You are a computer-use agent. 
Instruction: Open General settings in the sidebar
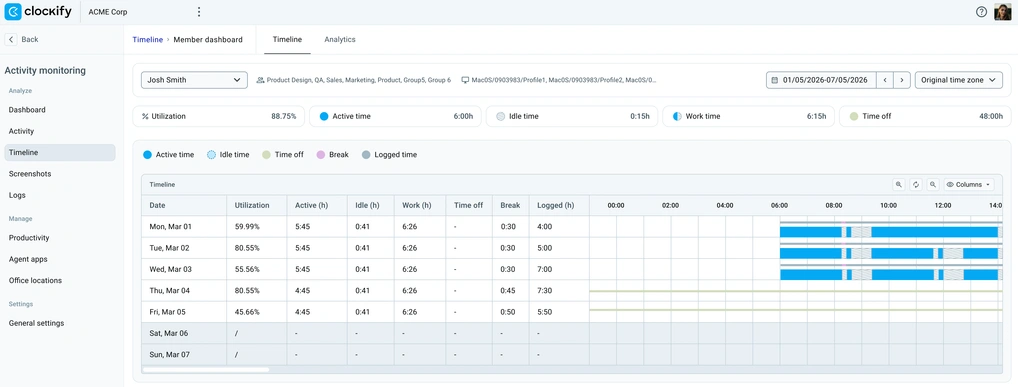tap(36, 323)
